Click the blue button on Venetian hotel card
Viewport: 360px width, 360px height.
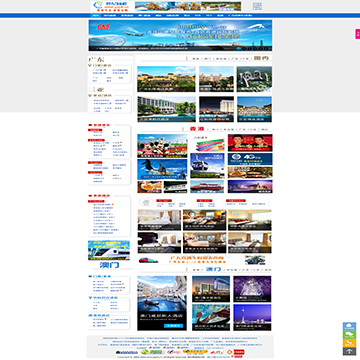pos(173,326)
